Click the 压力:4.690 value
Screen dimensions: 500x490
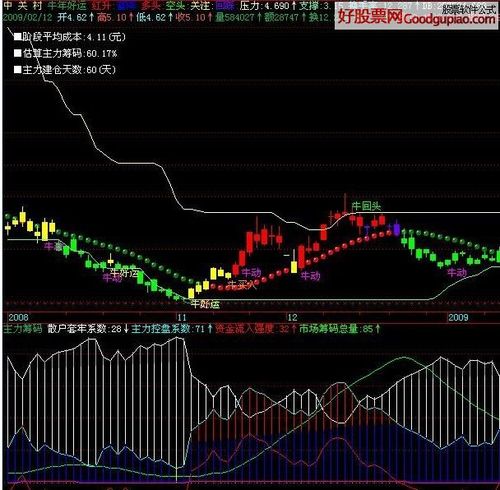tap(268, 5)
